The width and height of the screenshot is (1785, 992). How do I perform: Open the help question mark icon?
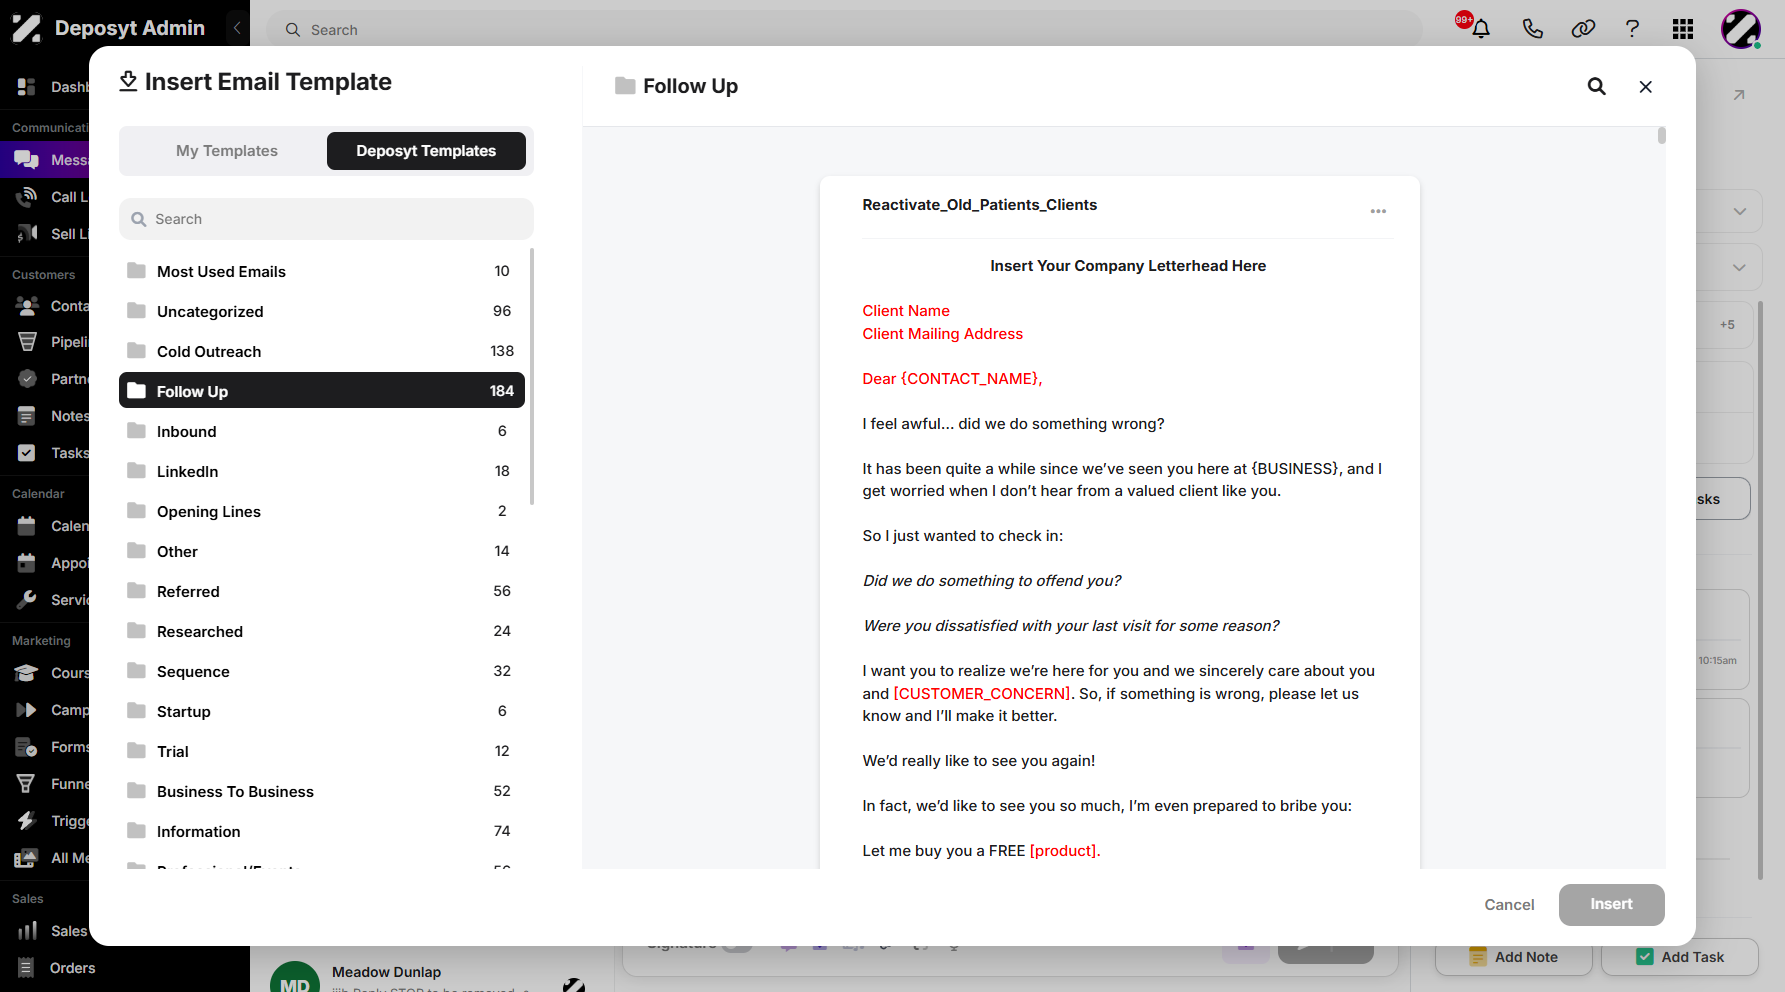click(1632, 29)
